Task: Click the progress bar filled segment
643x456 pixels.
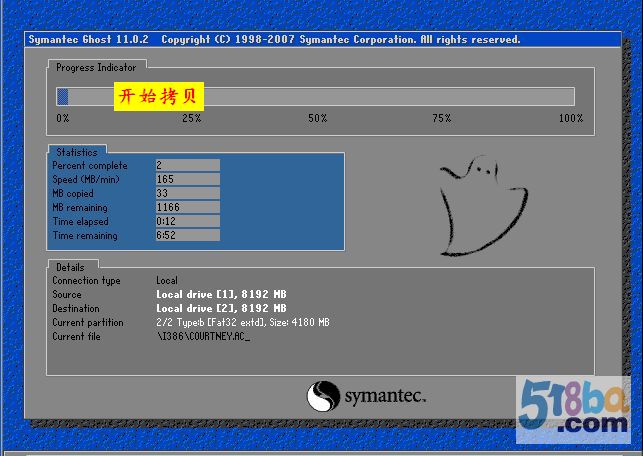Action: pos(62,97)
